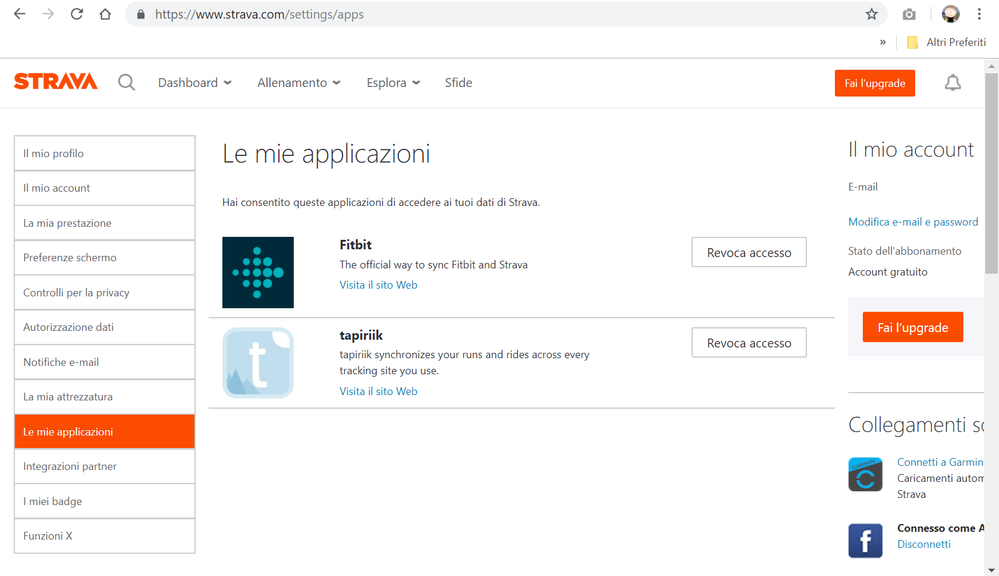The width and height of the screenshot is (999, 576).
Task: Click the Il mio account heading
Action: pos(910,150)
